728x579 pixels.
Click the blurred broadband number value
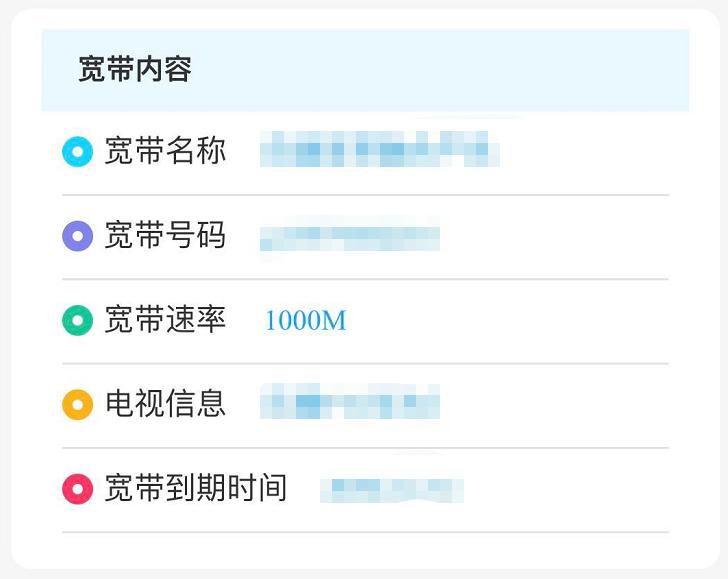click(x=349, y=238)
